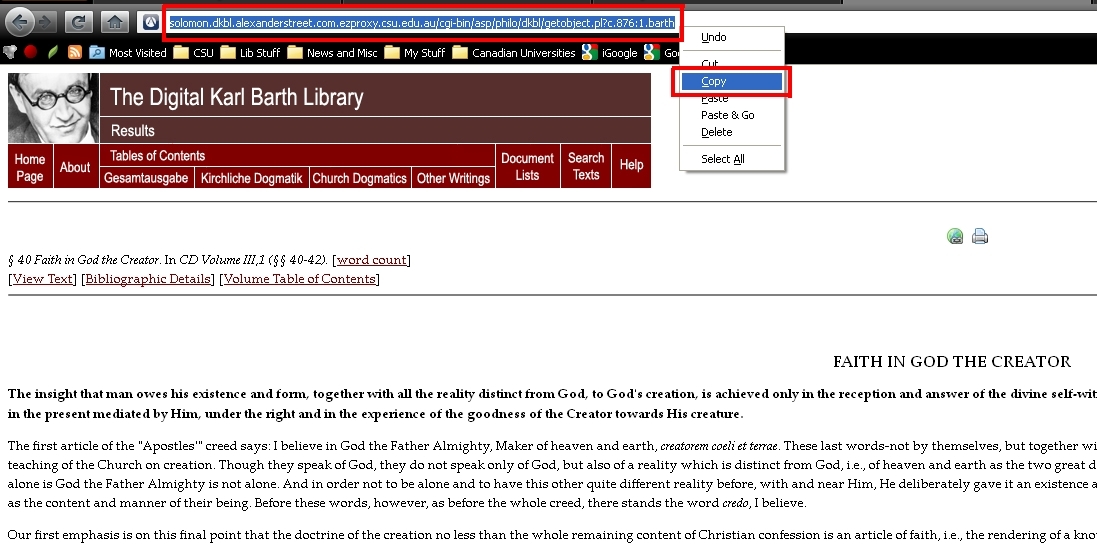The width and height of the screenshot is (1097, 545).
Task: Choose Copy in the context menu
Action: [732, 81]
